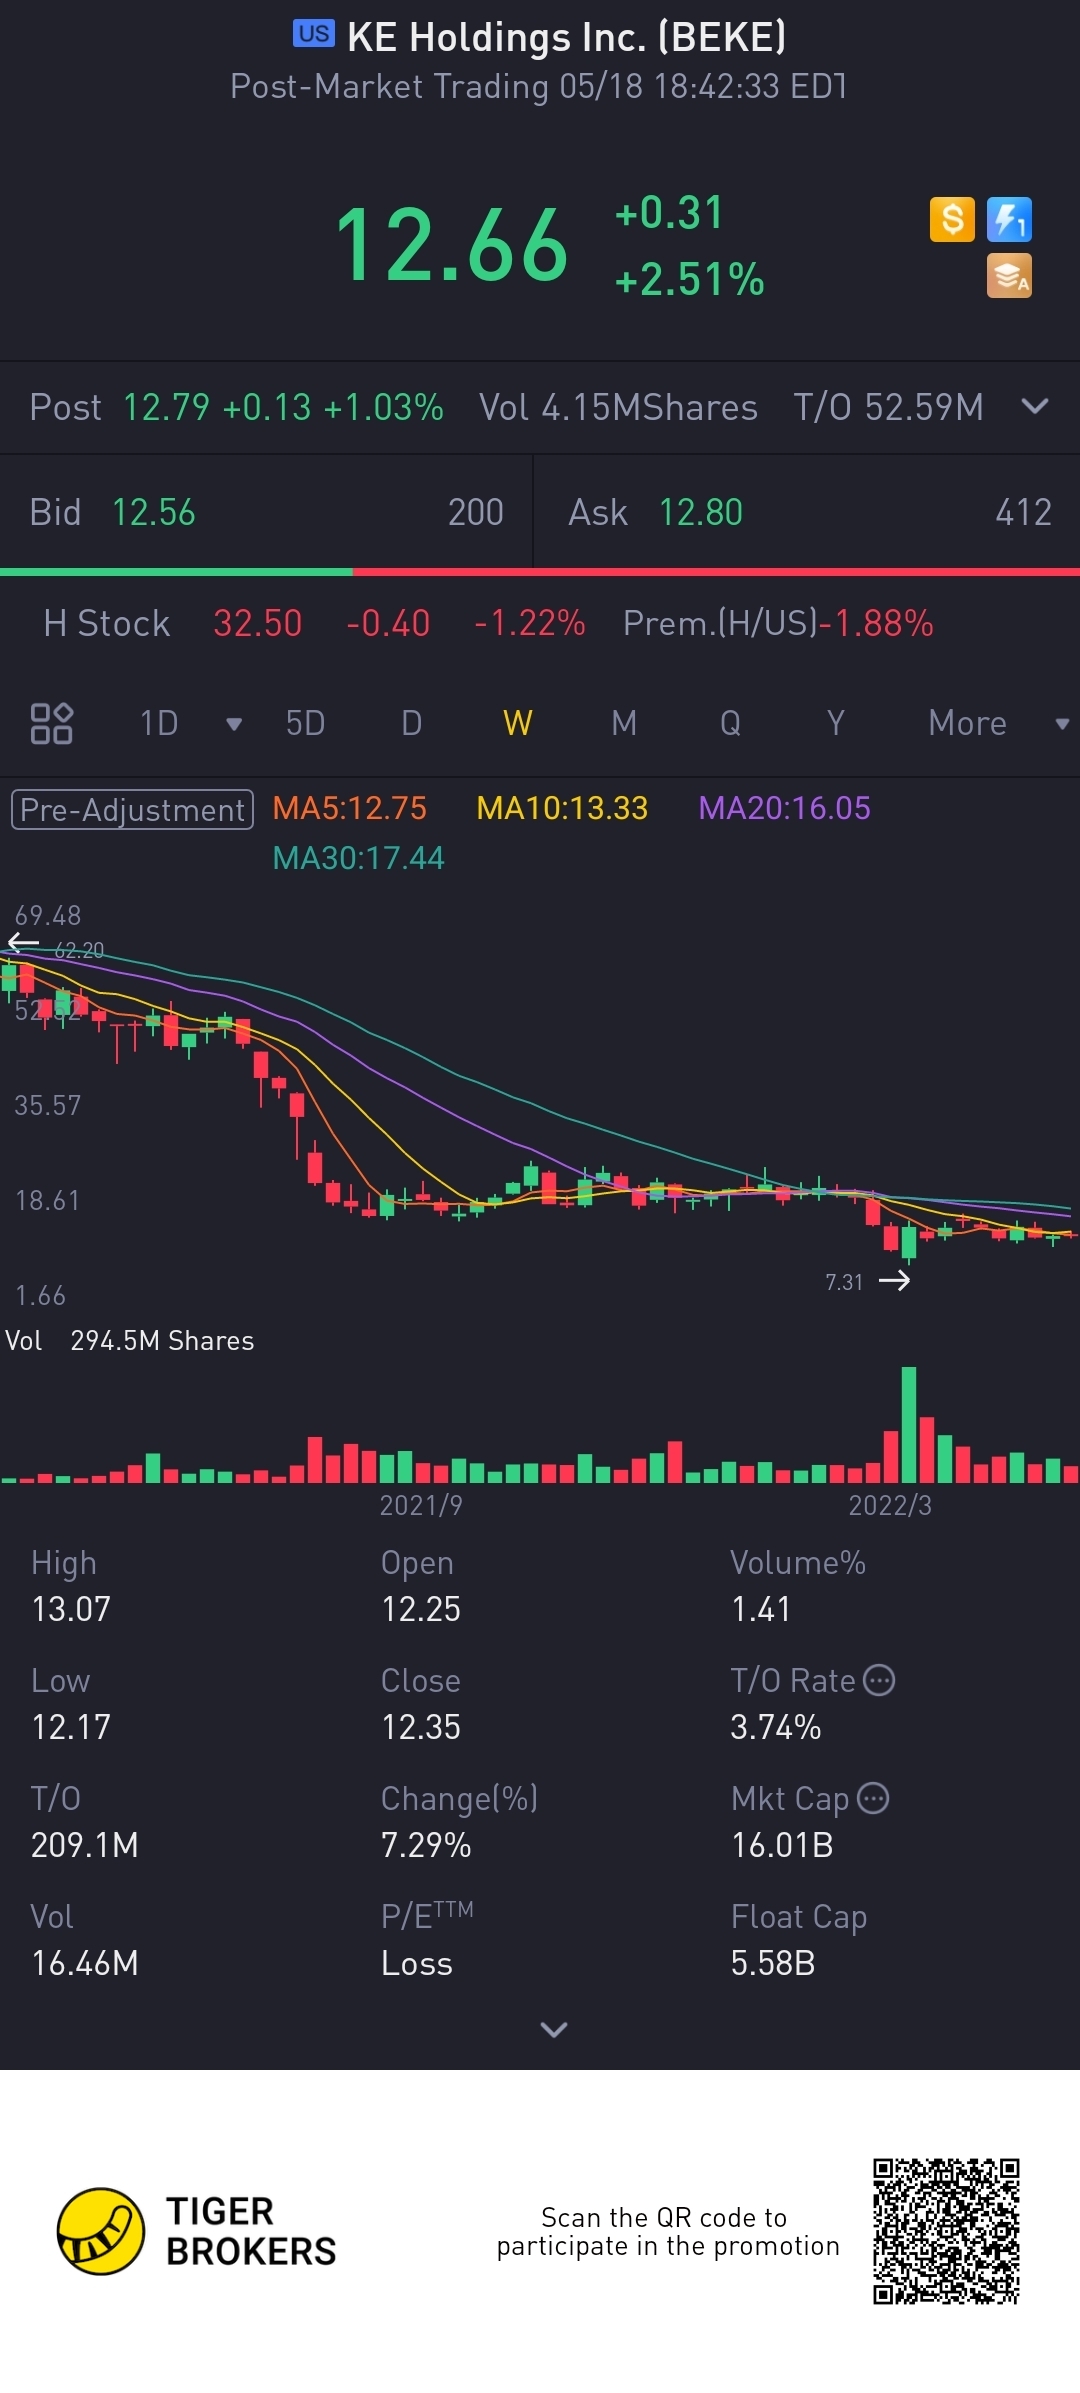Open the T/O Rate info icon
The image size is (1080, 2393).
879,1680
